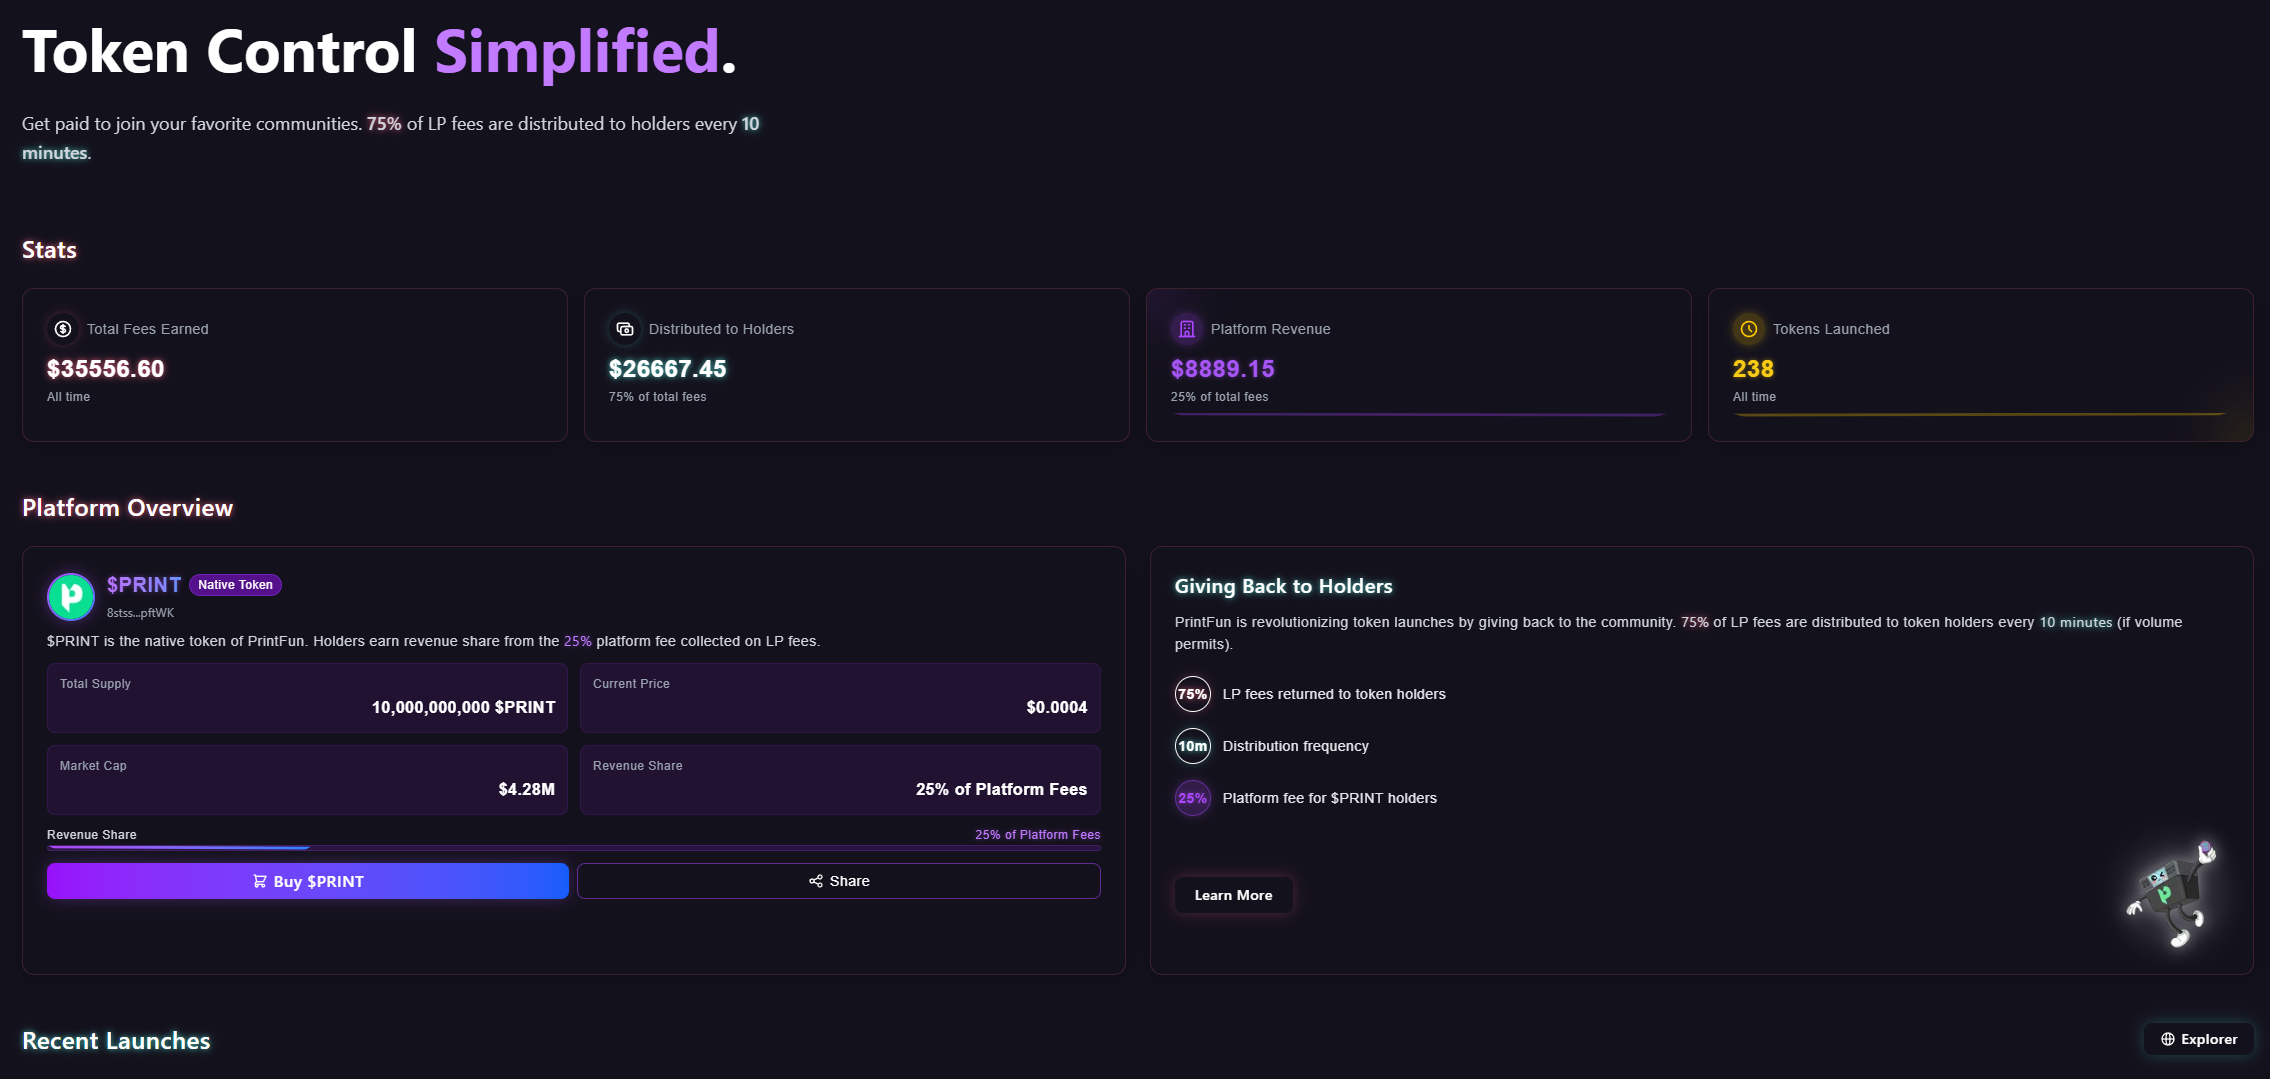2270x1079 pixels.
Task: Click the share icon inside the Share button
Action: 816,881
